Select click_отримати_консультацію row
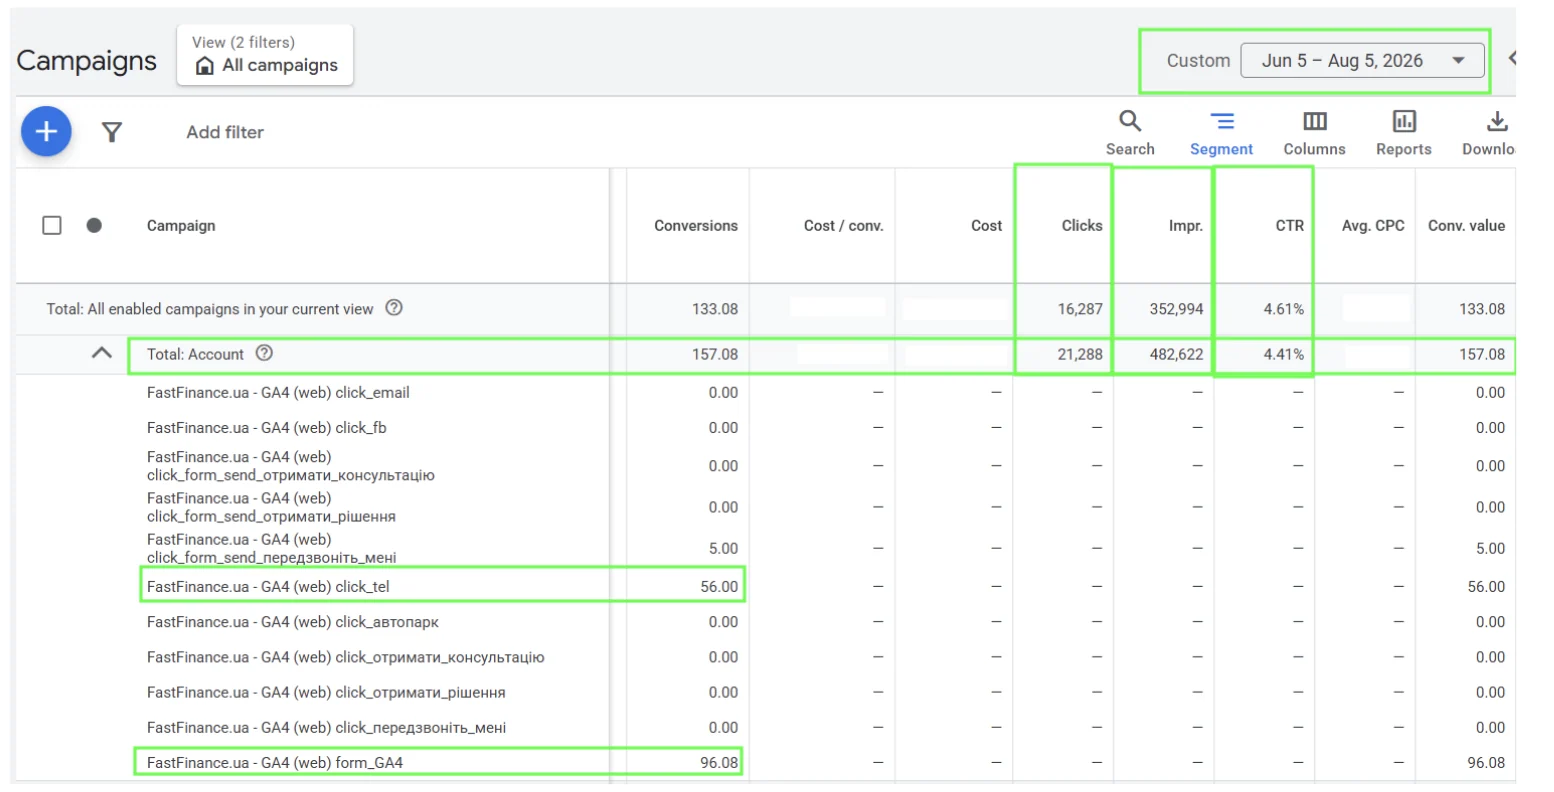This screenshot has width=1554, height=792. (765, 657)
